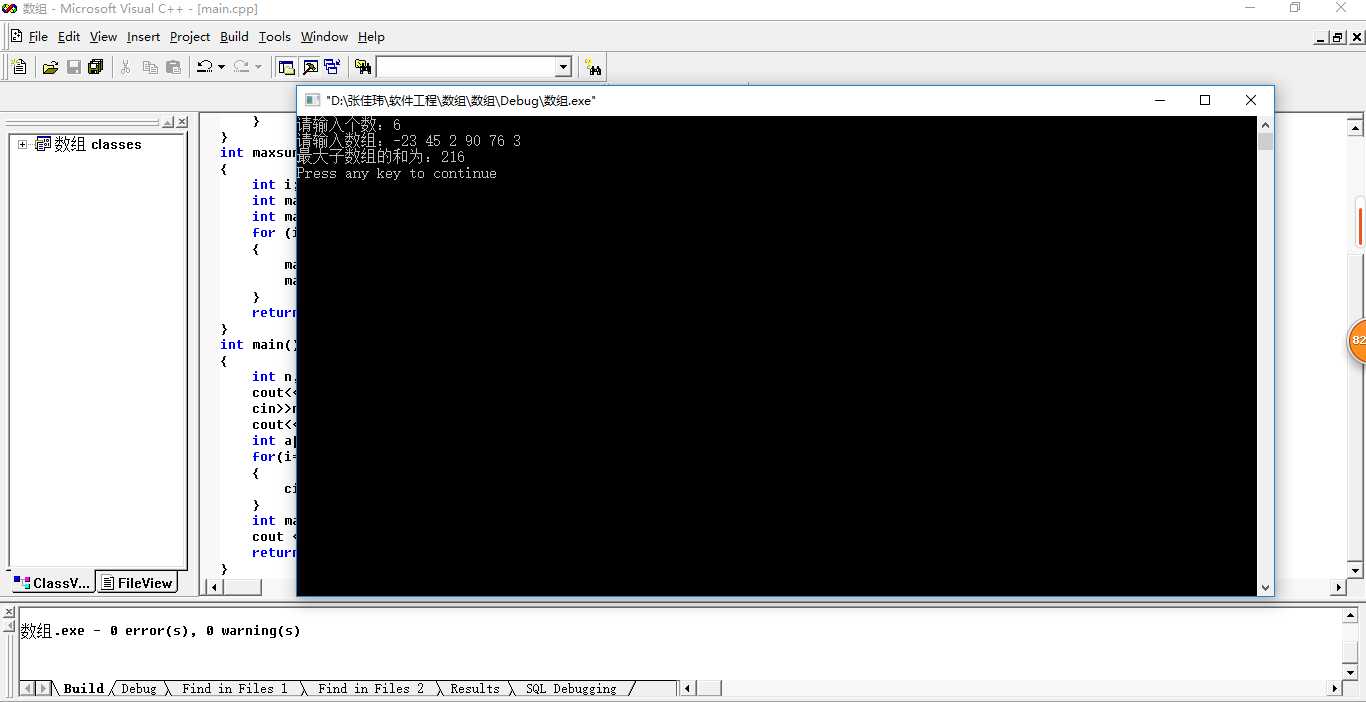The width and height of the screenshot is (1366, 702).
Task: Click the output pane scroll-up arrow
Action: [1350, 616]
